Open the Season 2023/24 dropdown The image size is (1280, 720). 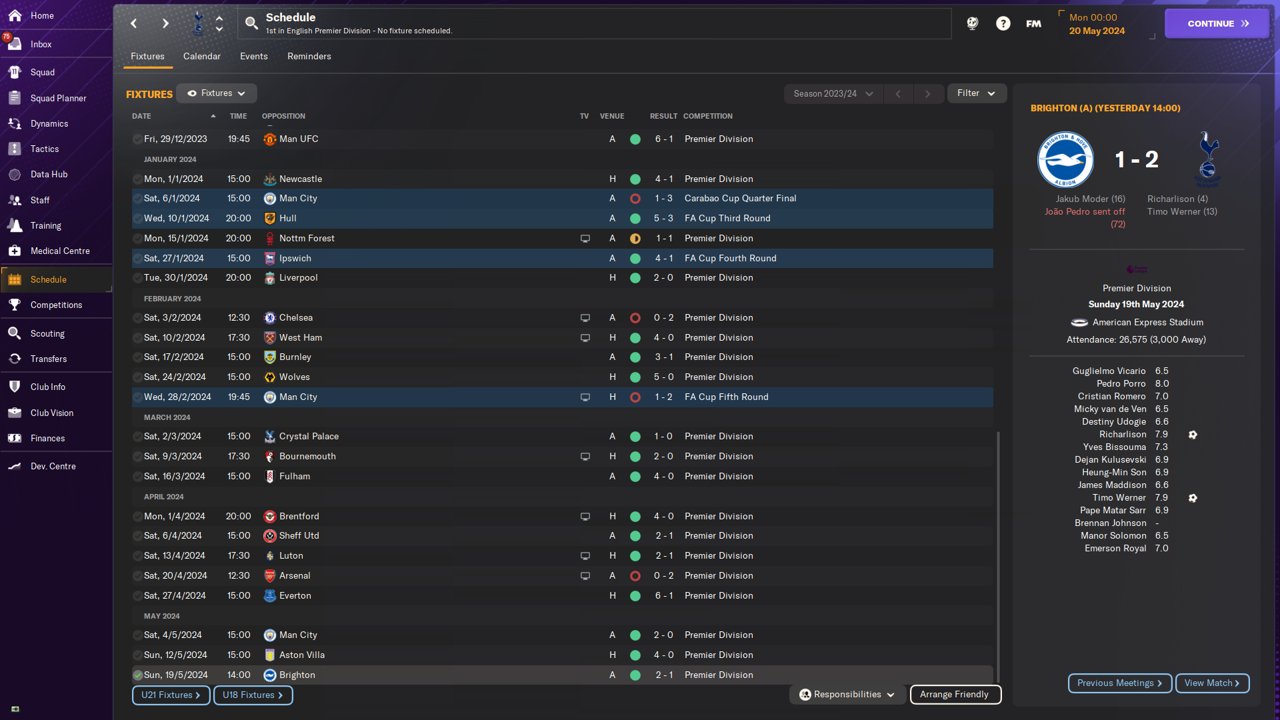(x=833, y=93)
